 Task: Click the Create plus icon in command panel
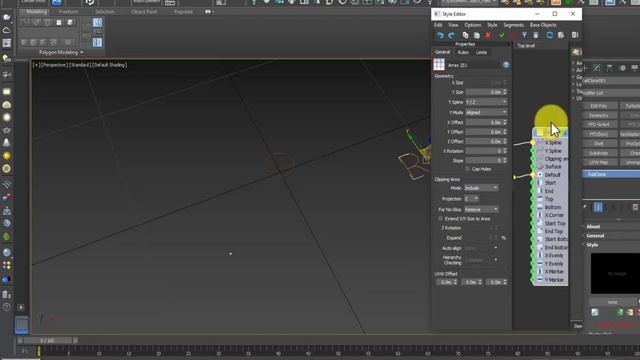pyautogui.click(x=585, y=68)
